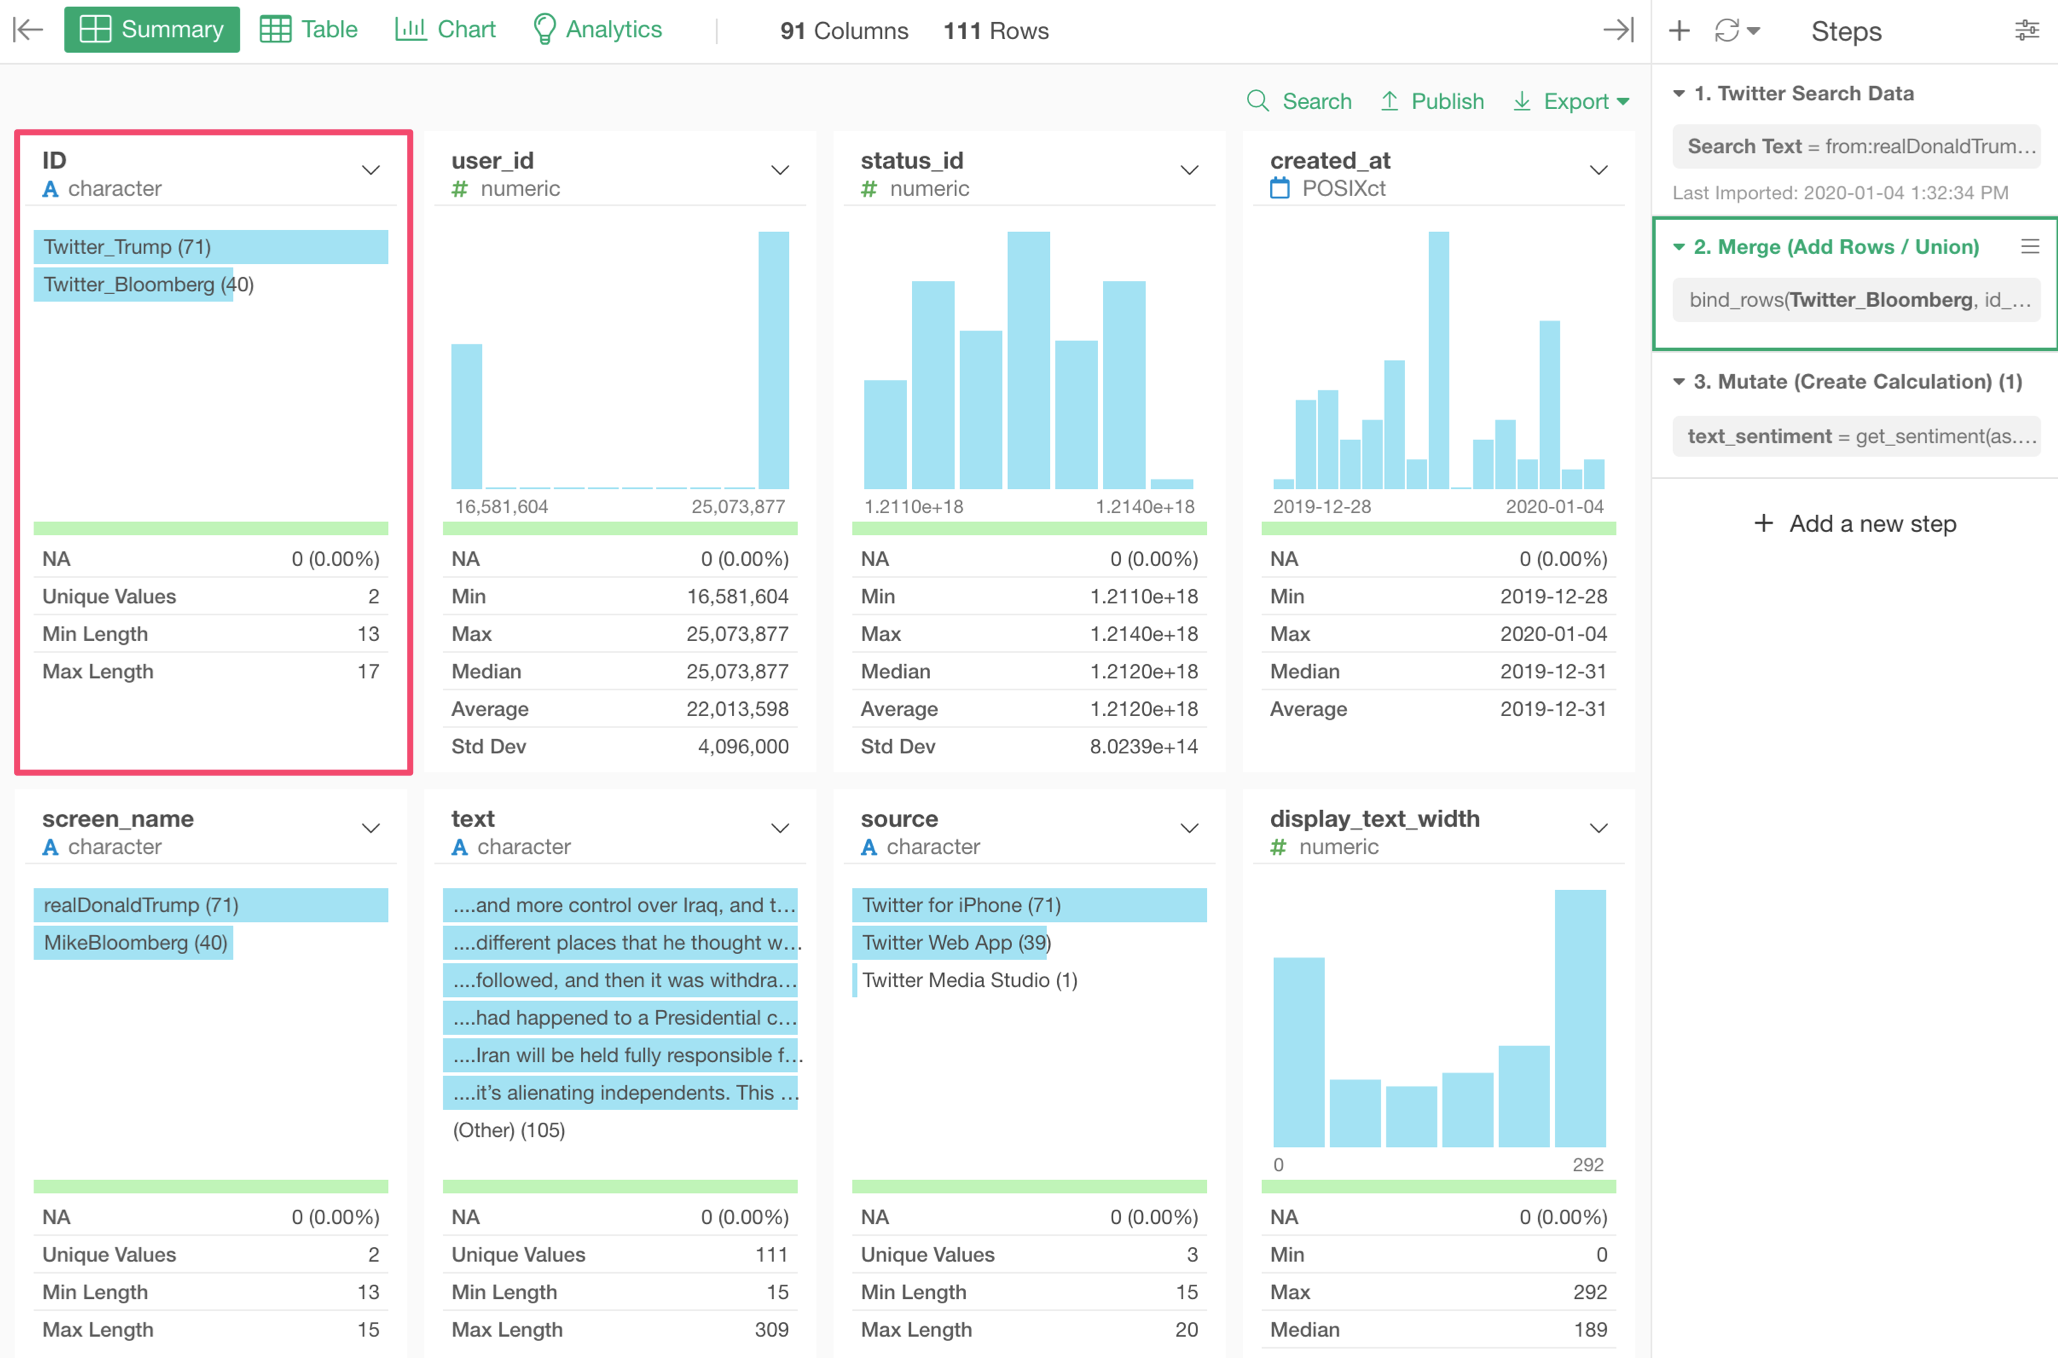
Task: Click the plus icon to add a step
Action: pos(1679,31)
